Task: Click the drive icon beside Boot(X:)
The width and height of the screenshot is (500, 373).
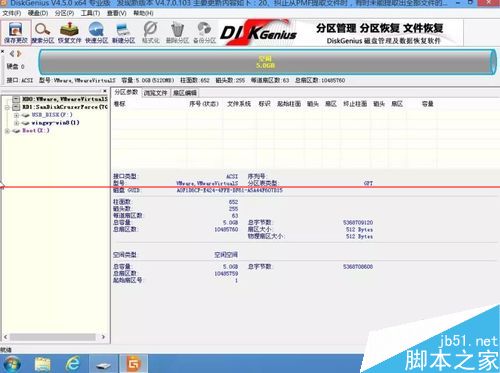Action: tap(16, 131)
